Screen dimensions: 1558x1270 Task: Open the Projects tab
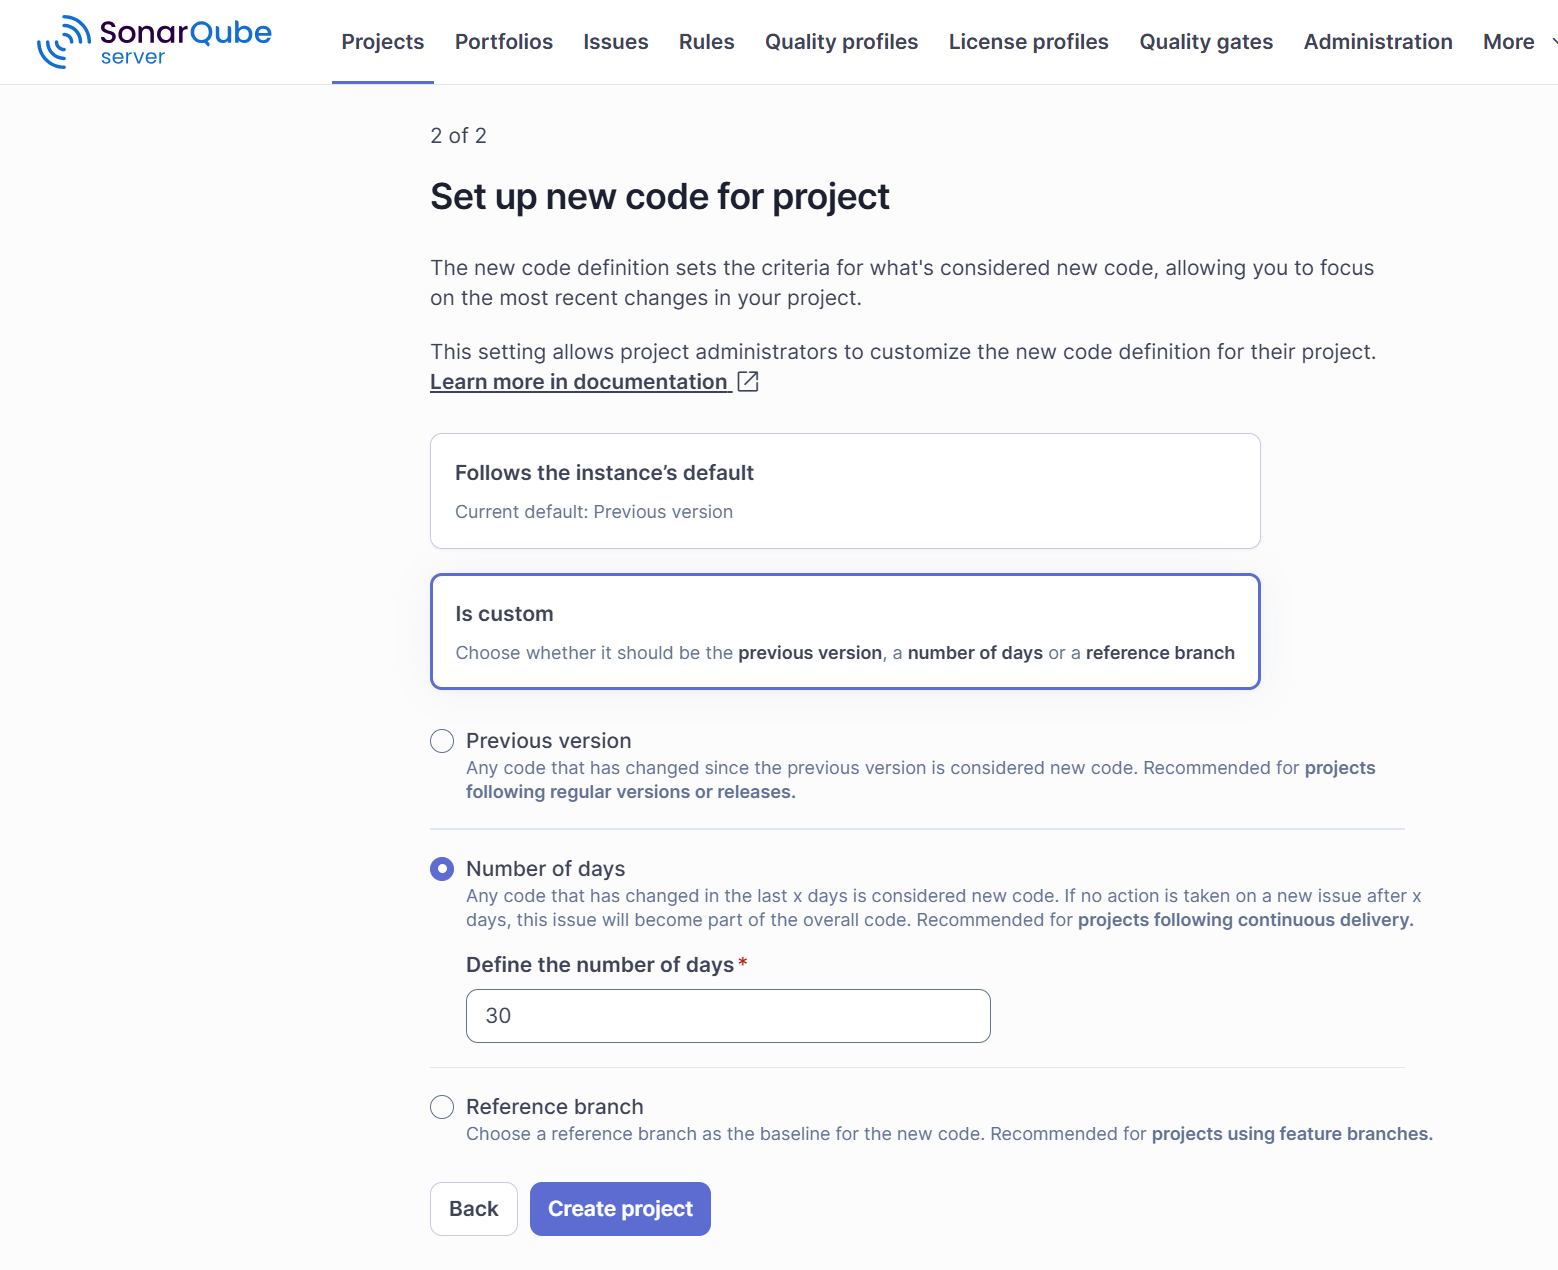(383, 42)
